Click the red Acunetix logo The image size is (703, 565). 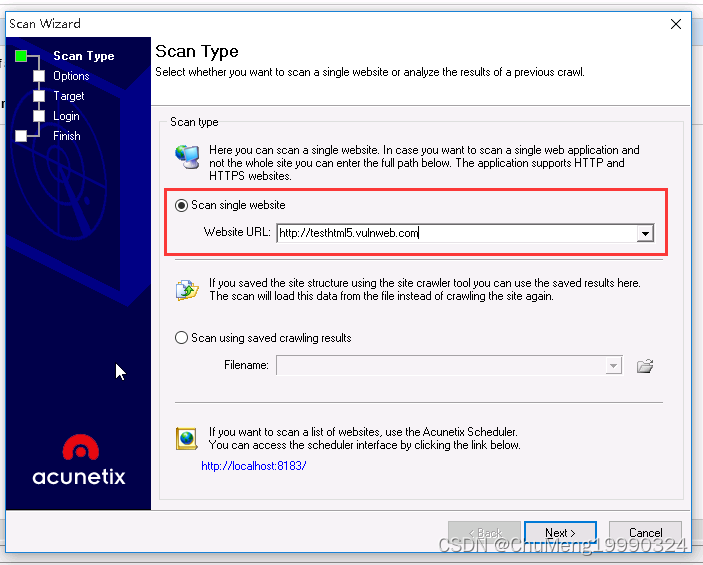[x=80, y=447]
